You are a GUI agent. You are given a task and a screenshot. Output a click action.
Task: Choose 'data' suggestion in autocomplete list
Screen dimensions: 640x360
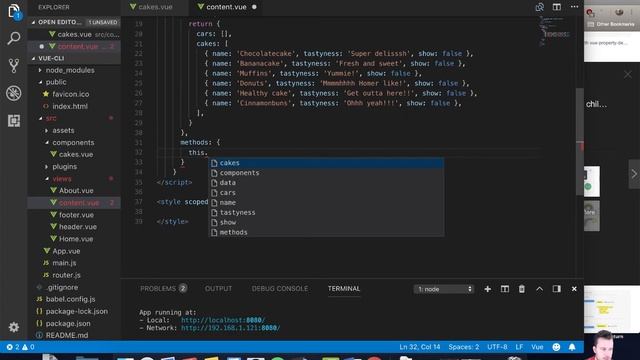pyautogui.click(x=327, y=182)
